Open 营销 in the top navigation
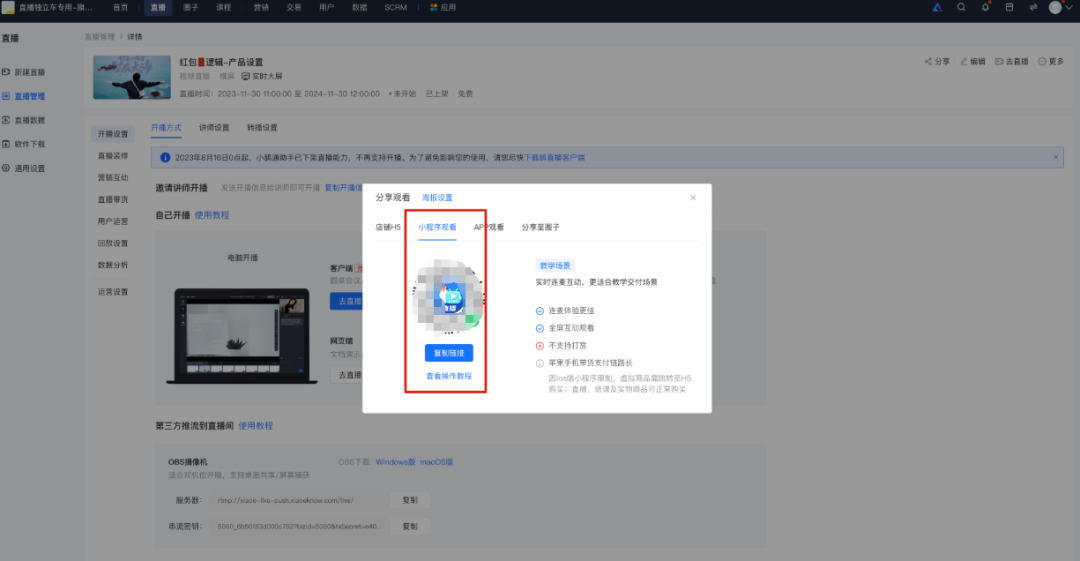This screenshot has height=561, width=1080. click(261, 8)
